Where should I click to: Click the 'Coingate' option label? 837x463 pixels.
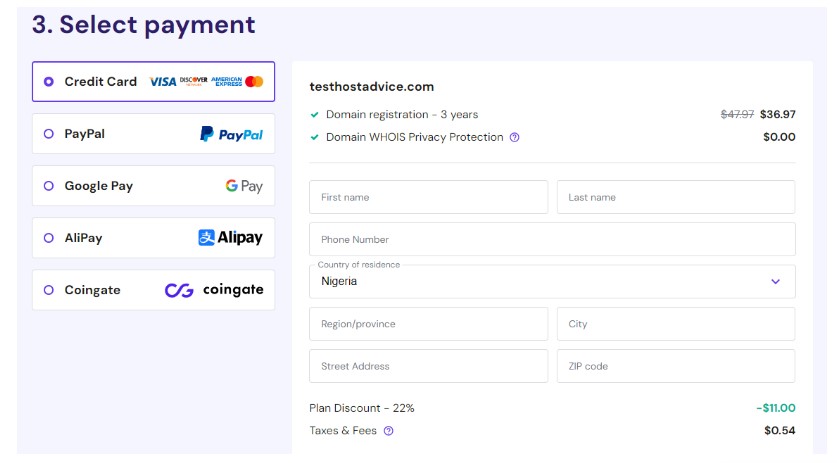(x=92, y=290)
